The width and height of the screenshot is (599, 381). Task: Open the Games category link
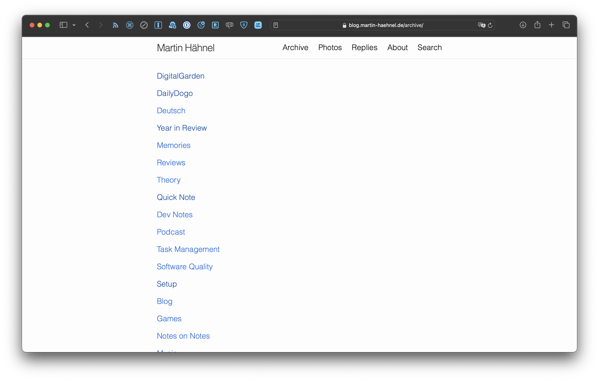169,318
